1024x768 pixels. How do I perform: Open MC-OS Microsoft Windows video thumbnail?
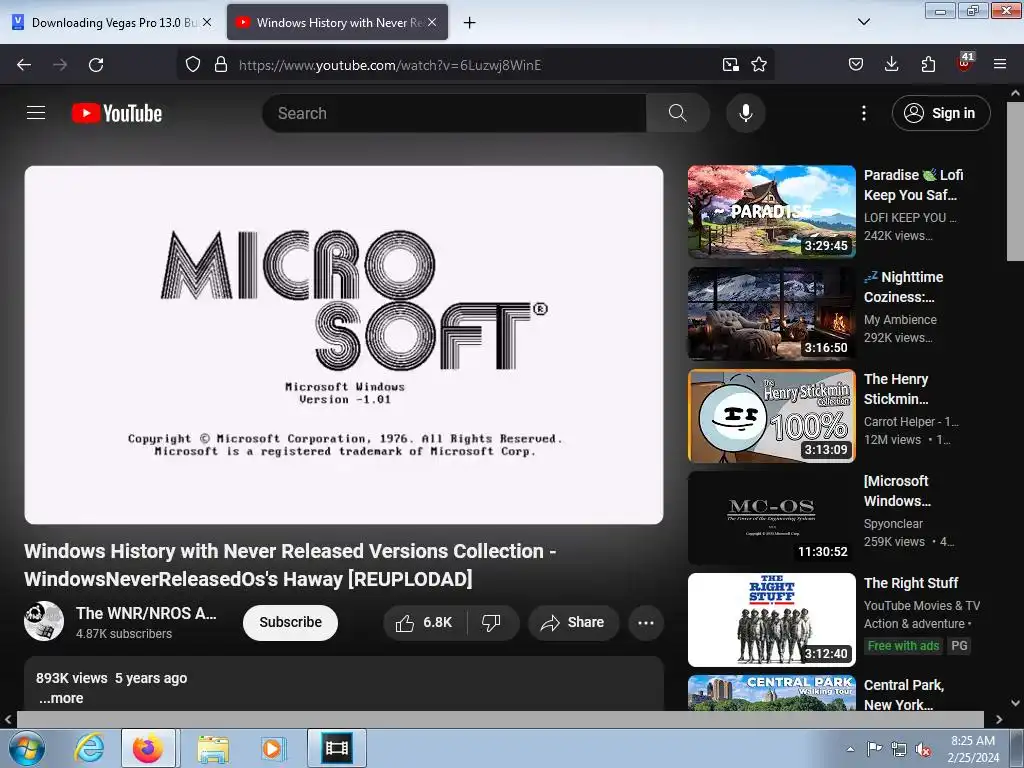point(772,518)
